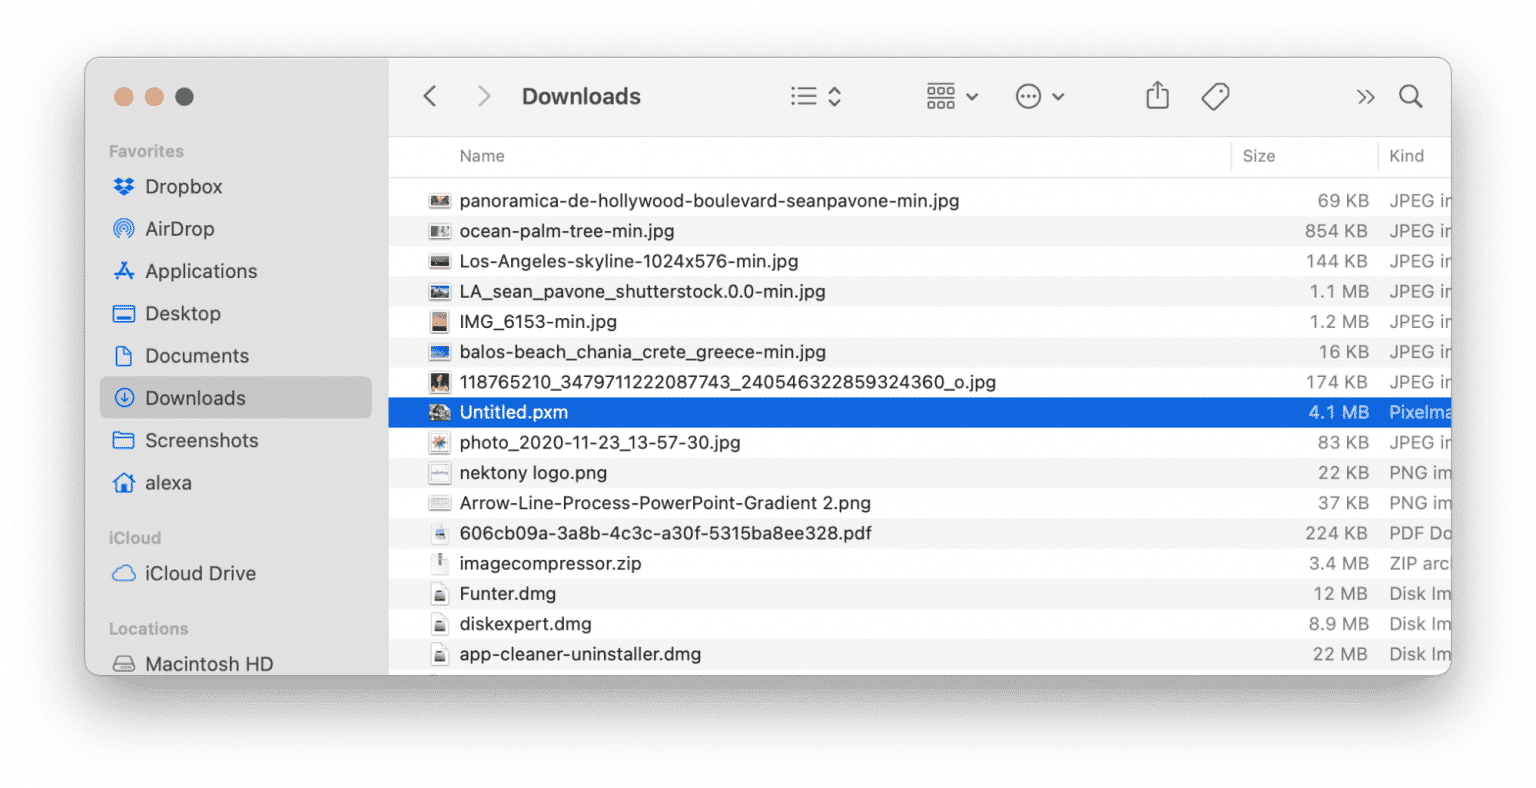Select the Untitled.pxm file thumbnail

click(x=440, y=412)
